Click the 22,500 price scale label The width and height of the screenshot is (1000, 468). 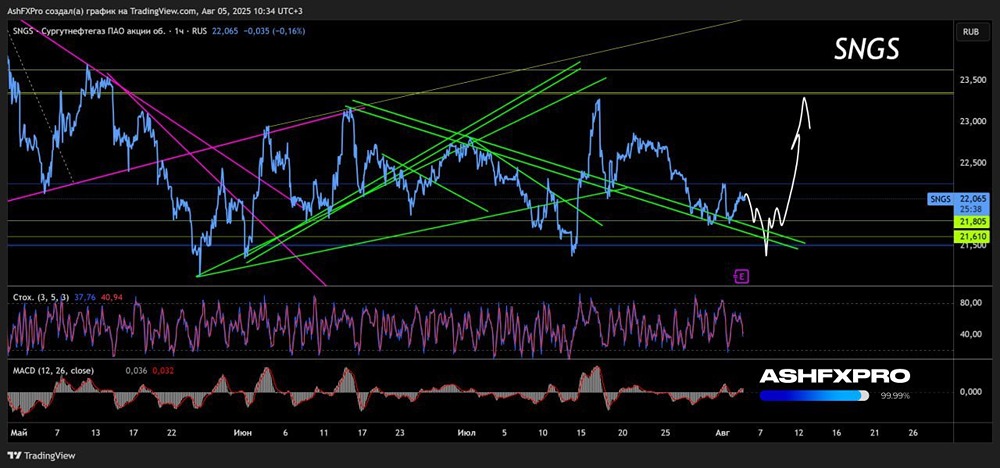(x=973, y=163)
